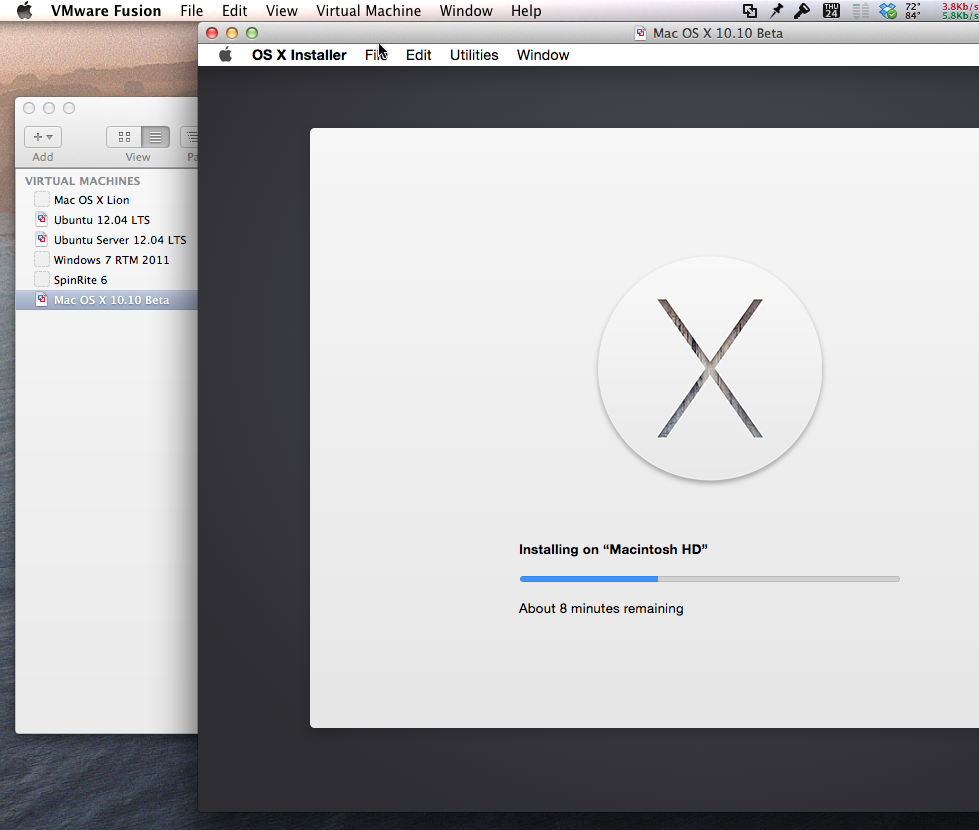Open the Help menu
This screenshot has width=979, height=830.
click(526, 11)
